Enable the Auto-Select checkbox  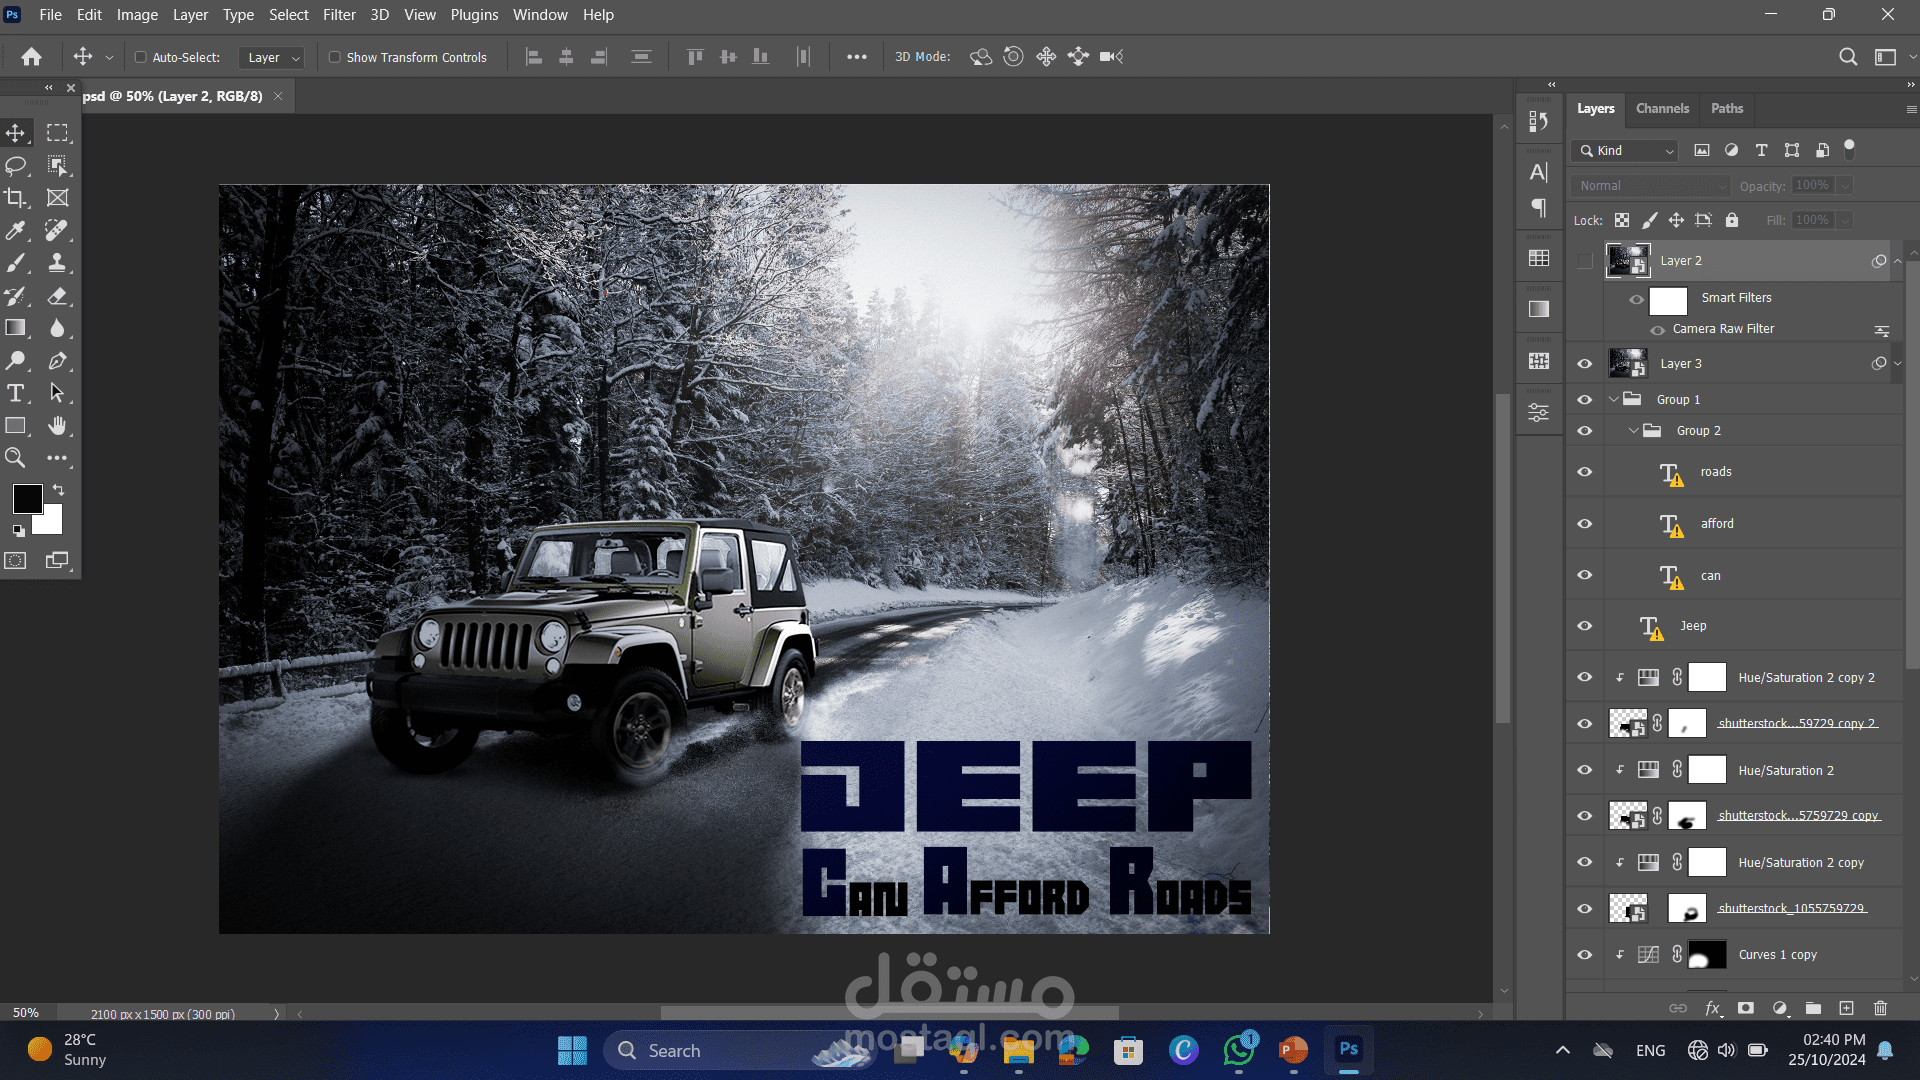141,57
